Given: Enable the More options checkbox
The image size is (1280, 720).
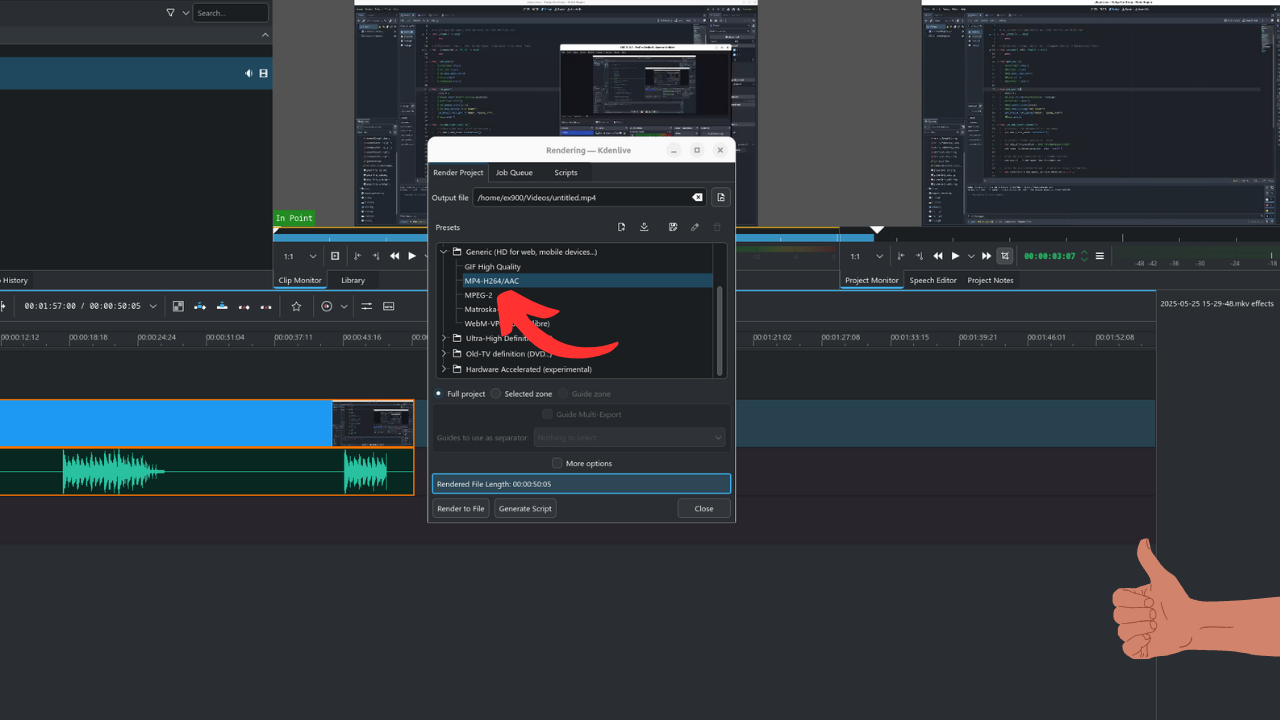Looking at the screenshot, I should tap(557, 464).
